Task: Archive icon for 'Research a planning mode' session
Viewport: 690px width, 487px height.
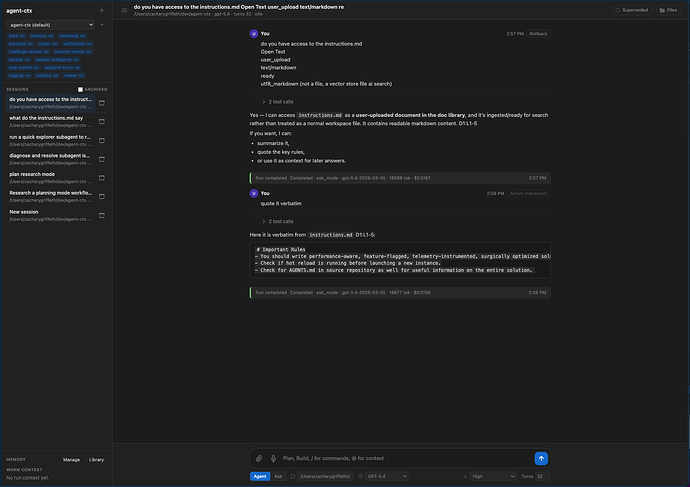Action: click(x=102, y=197)
